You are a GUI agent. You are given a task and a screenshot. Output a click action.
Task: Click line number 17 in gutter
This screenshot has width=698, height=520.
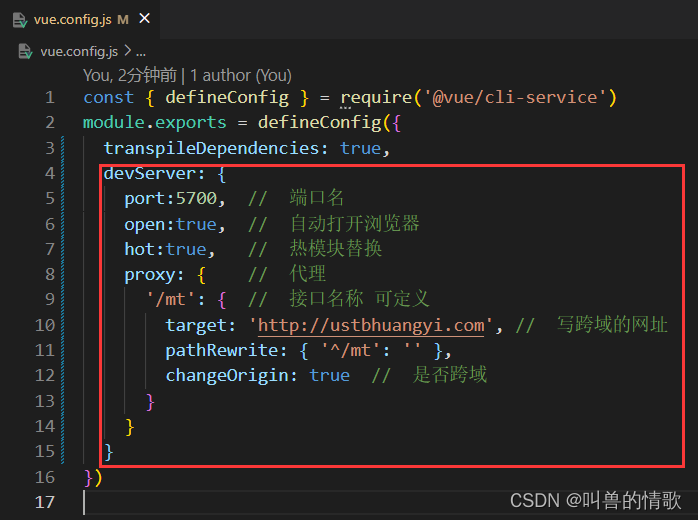(45, 502)
